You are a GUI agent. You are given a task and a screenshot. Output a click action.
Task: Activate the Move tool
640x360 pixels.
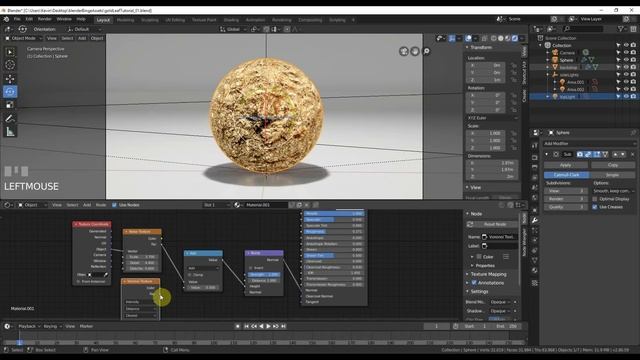pos(10,78)
